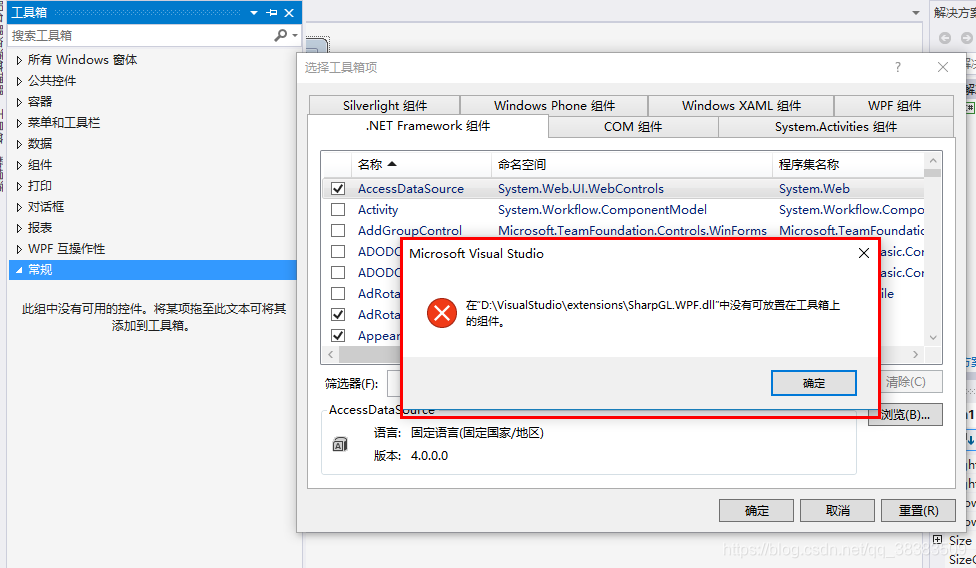Select the .NET Framework 组件 tab
976x568 pixels.
(x=428, y=126)
